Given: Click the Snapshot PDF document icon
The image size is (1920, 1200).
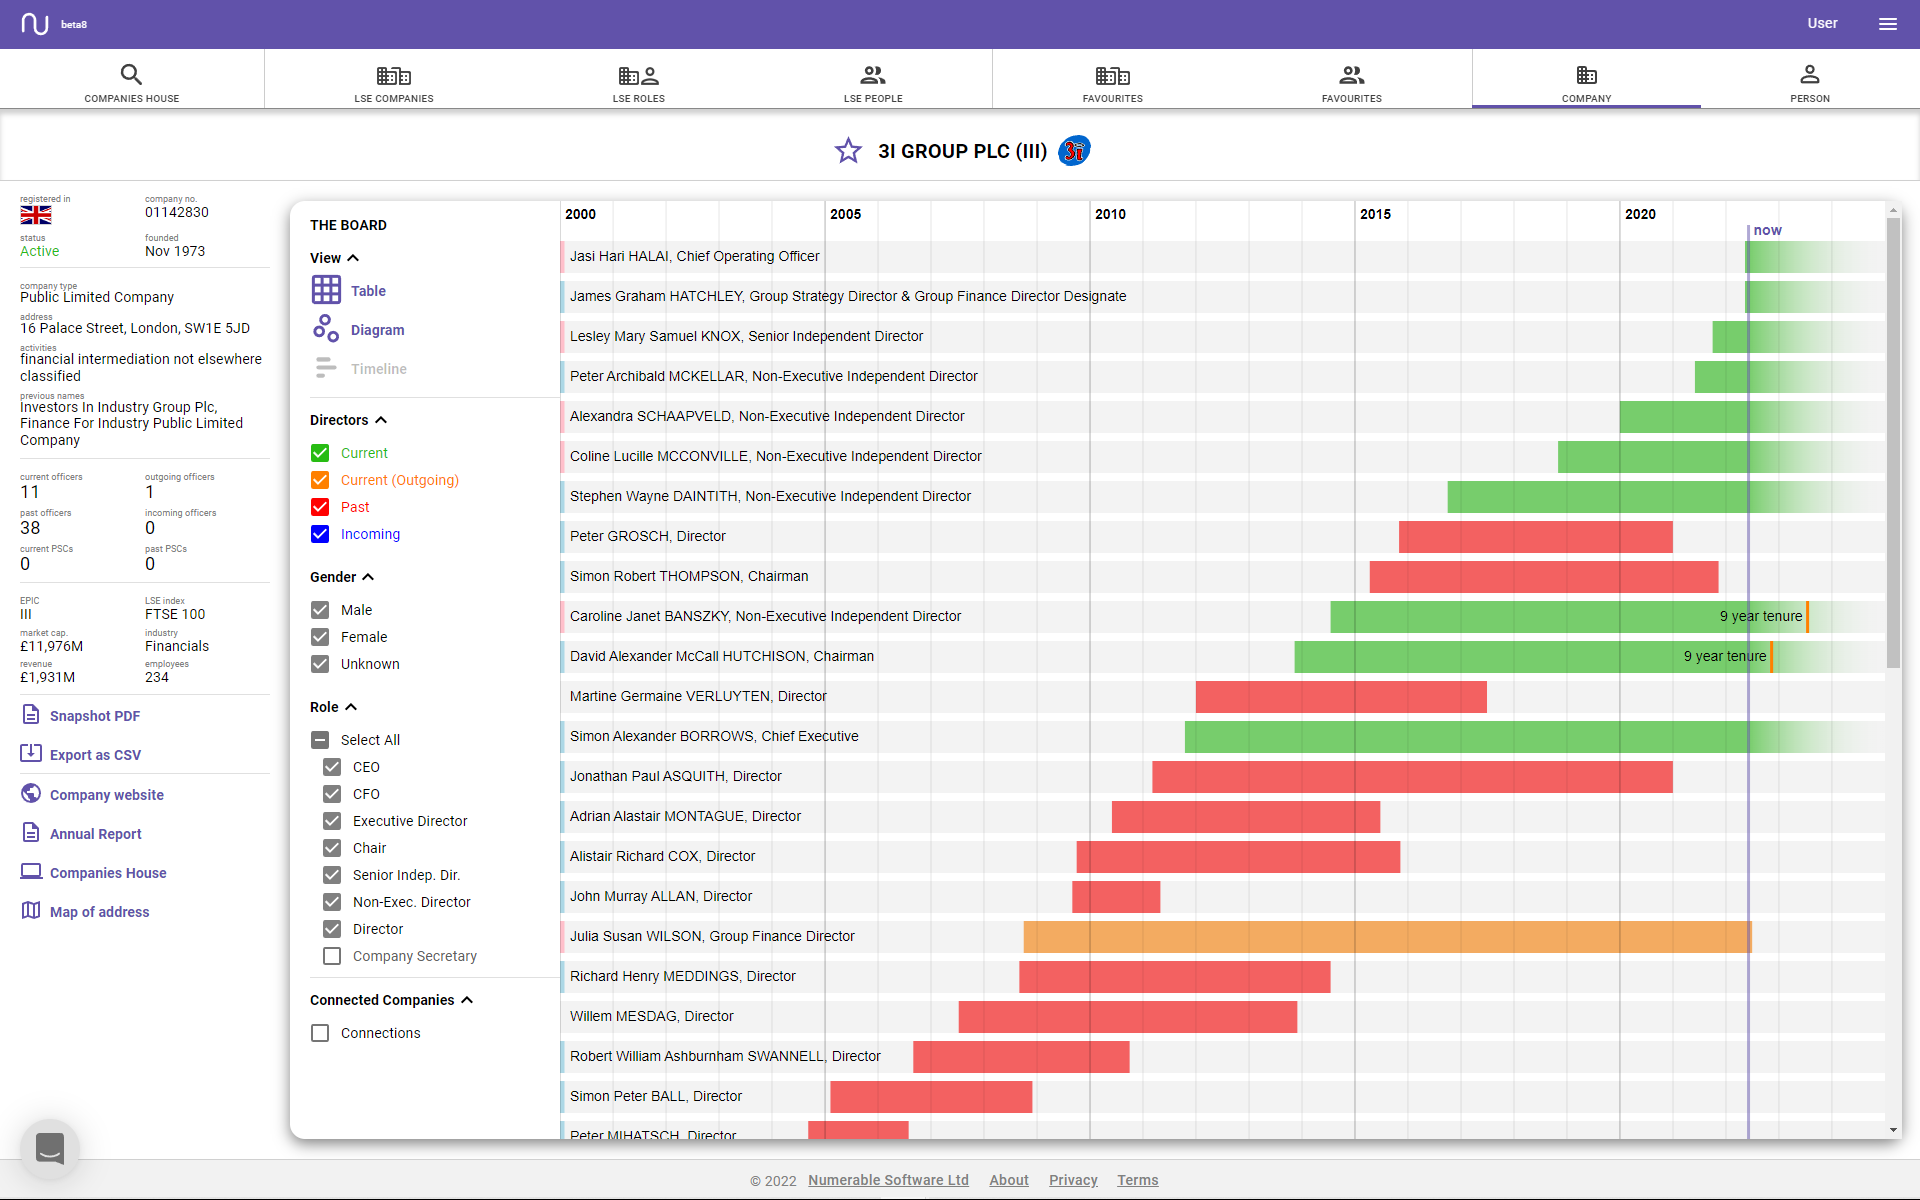Looking at the screenshot, I should click(31, 715).
